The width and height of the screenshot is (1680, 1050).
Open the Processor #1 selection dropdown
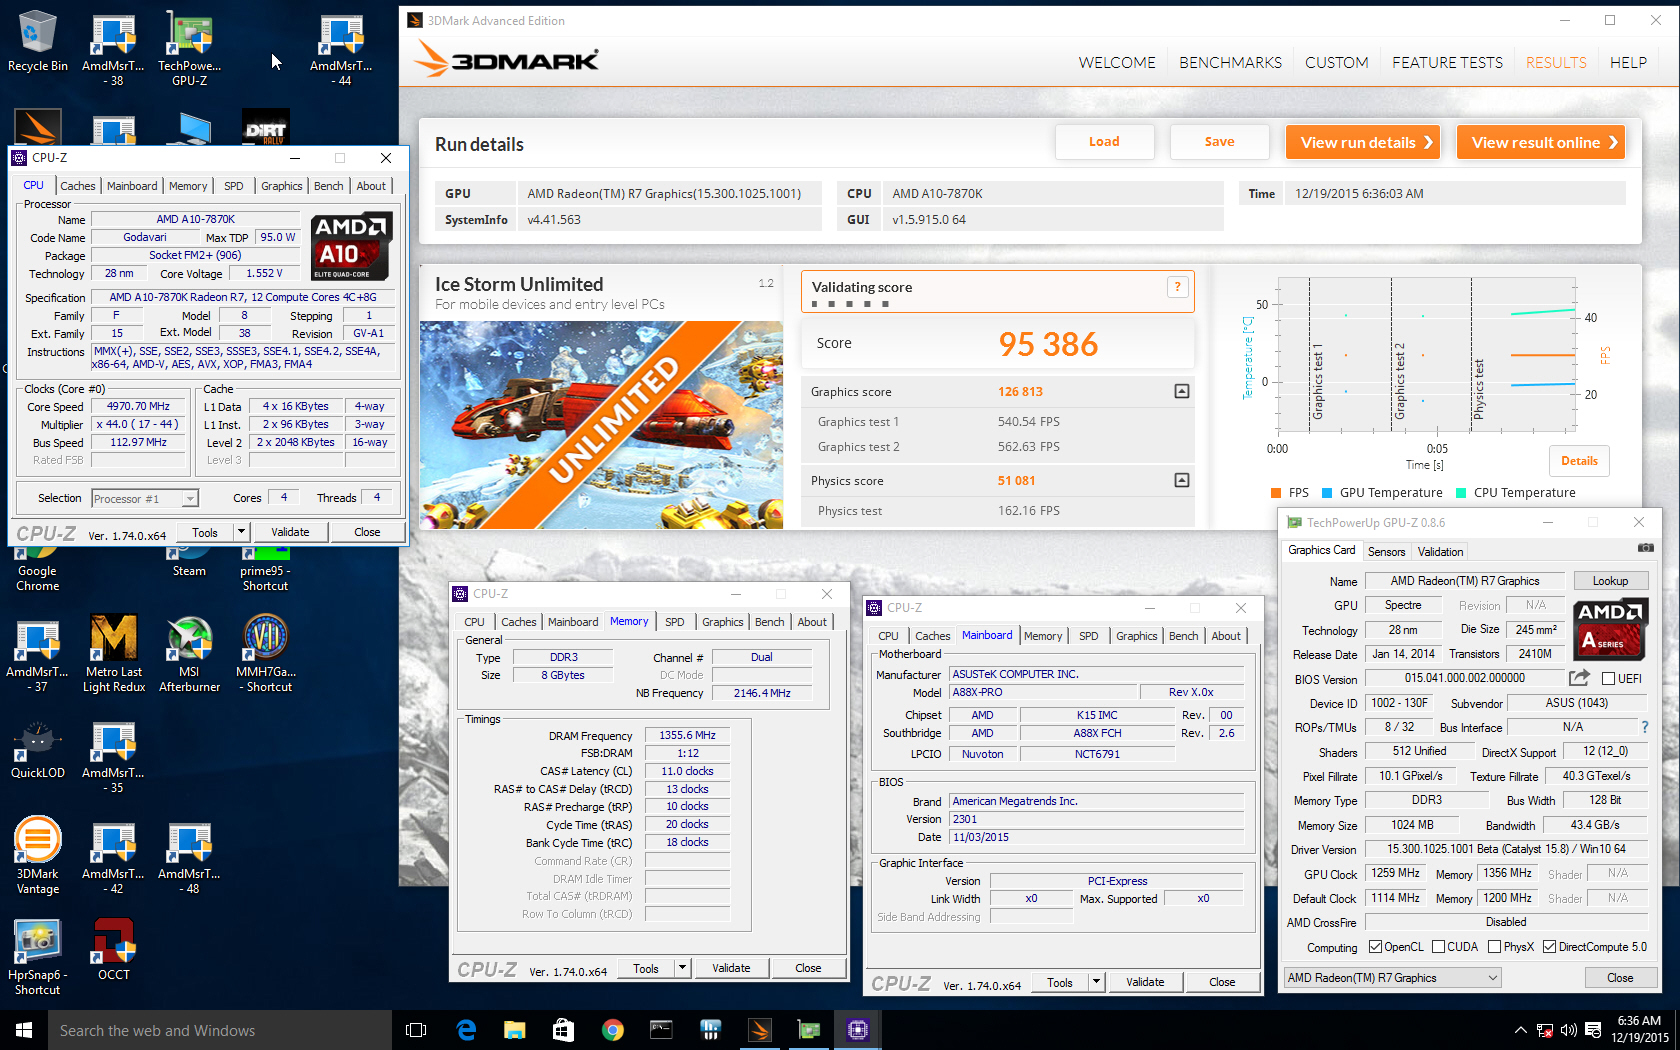[145, 498]
